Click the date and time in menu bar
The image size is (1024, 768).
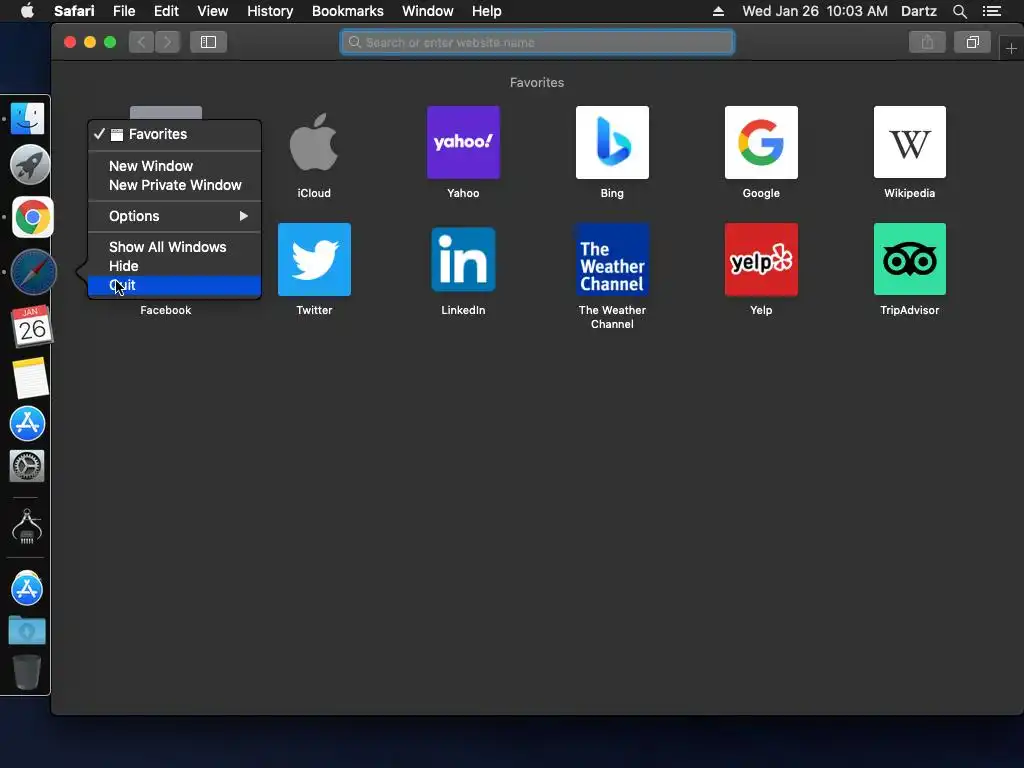click(815, 11)
